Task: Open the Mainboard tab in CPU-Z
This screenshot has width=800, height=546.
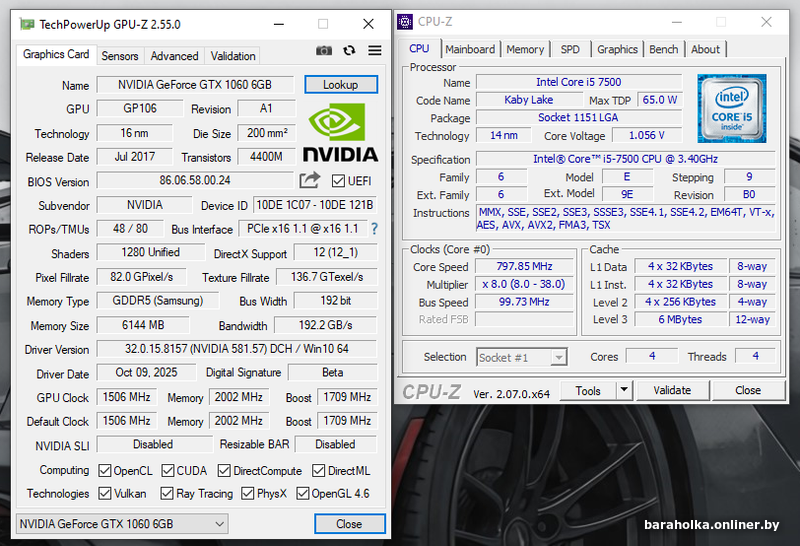Action: [x=470, y=49]
